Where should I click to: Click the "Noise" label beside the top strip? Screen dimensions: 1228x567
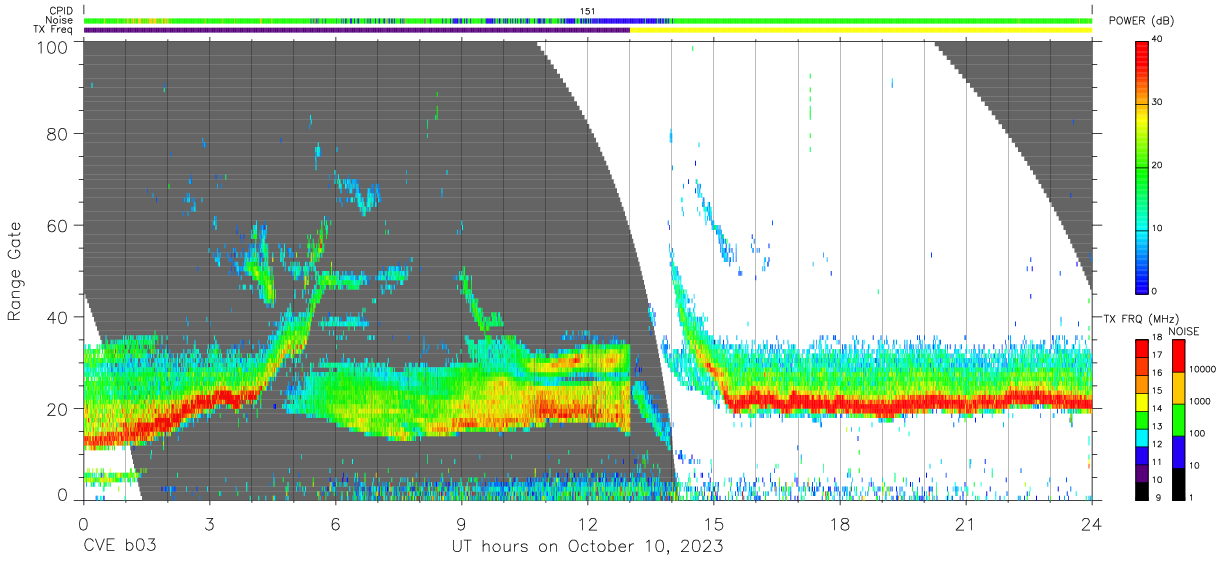[61, 20]
